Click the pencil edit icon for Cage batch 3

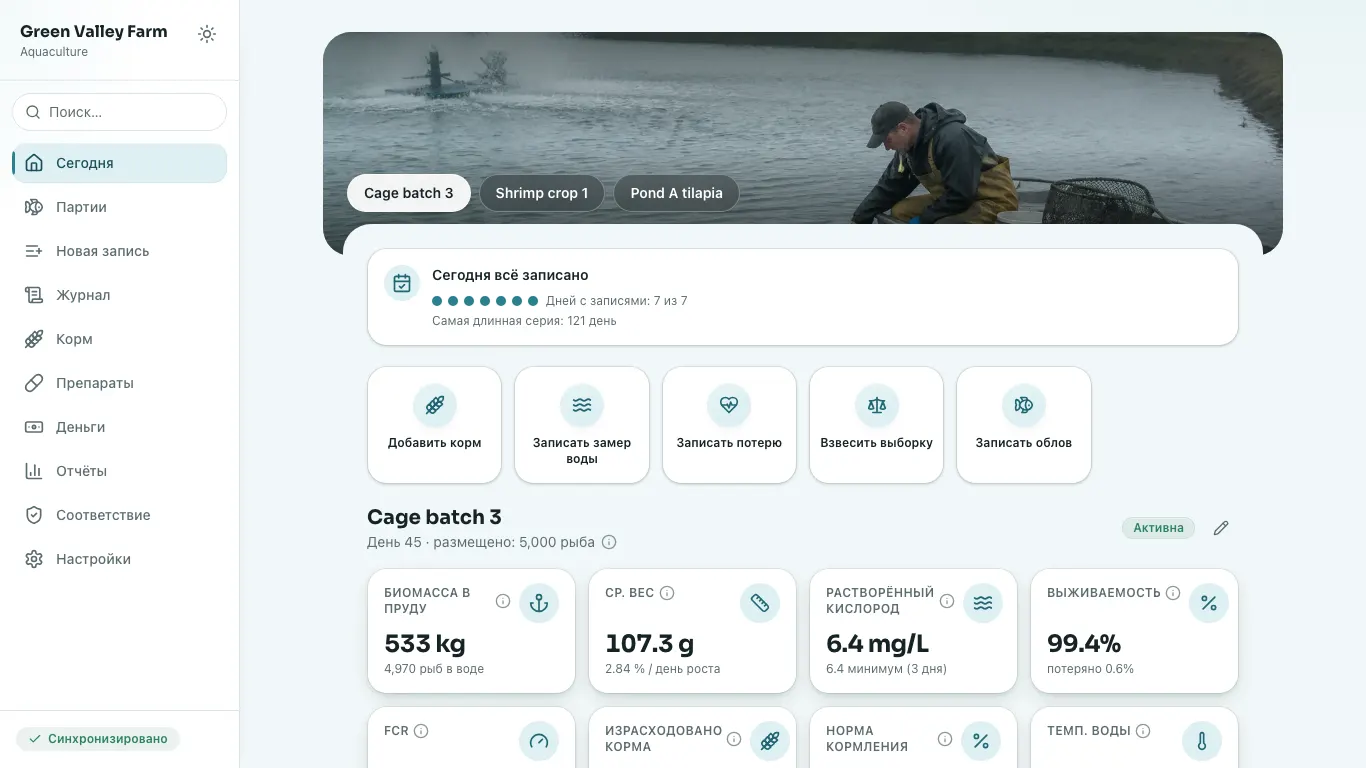pyautogui.click(x=1221, y=528)
